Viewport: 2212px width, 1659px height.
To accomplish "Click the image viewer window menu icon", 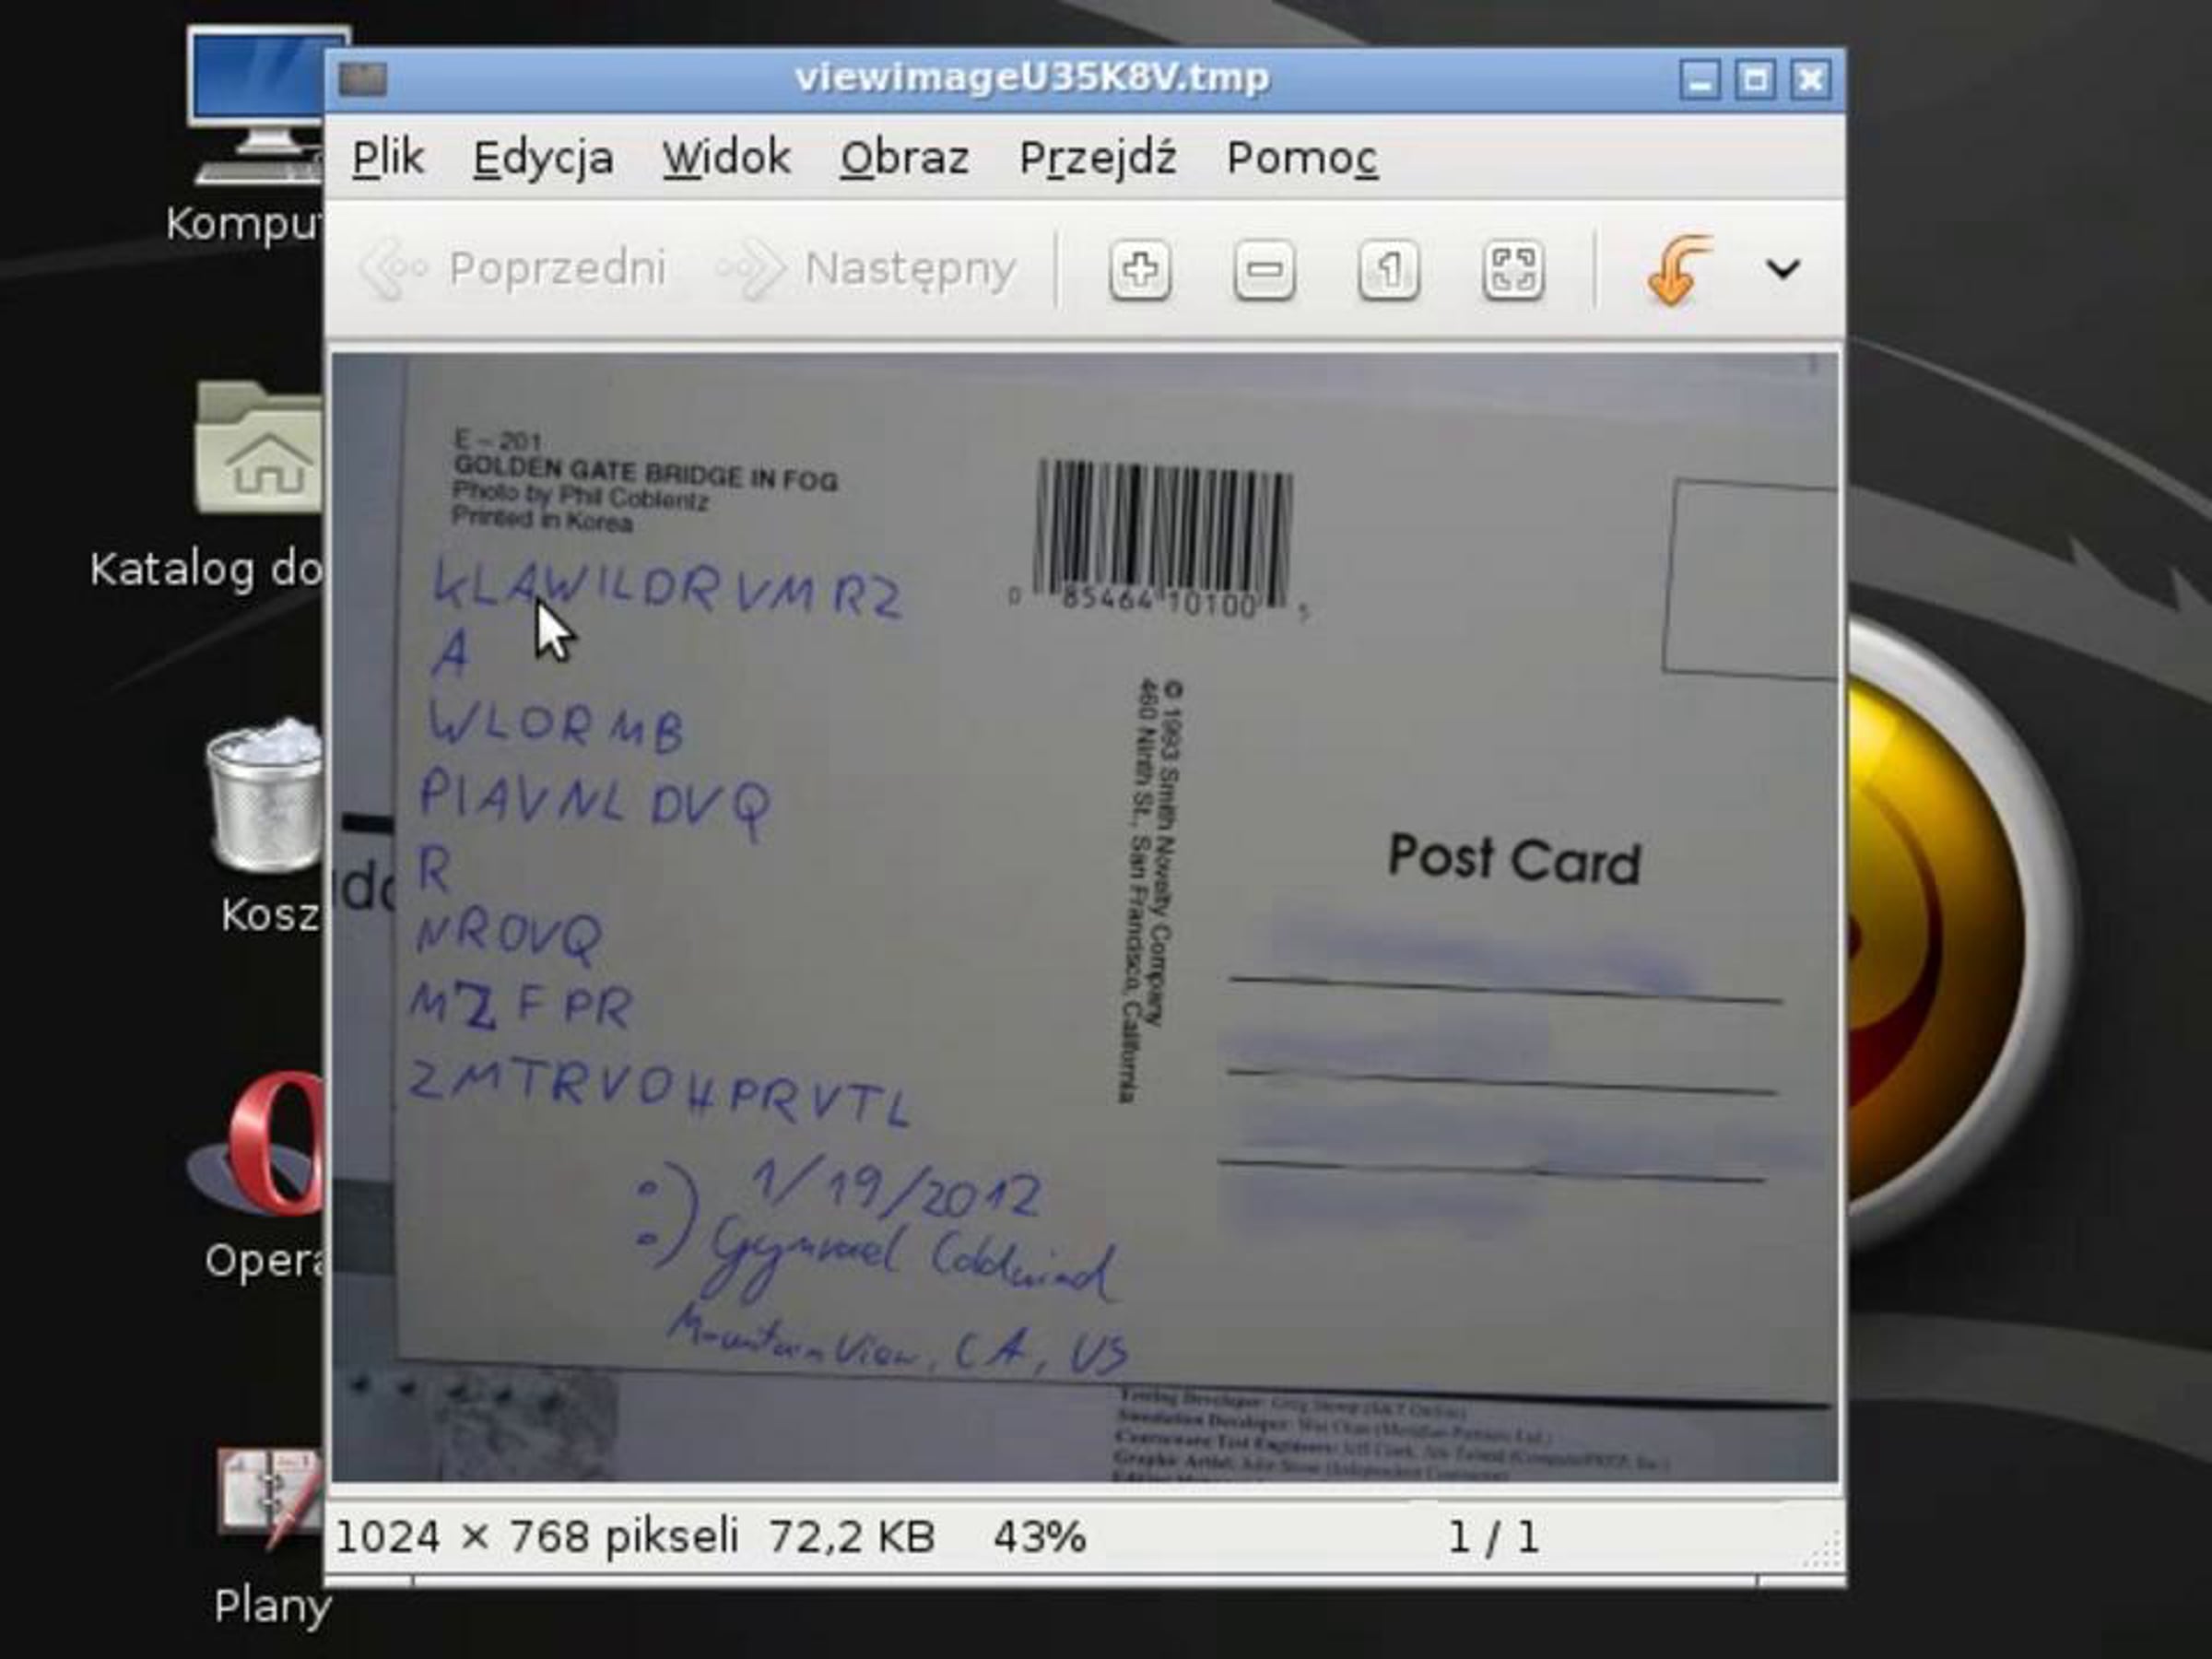I will tap(363, 79).
